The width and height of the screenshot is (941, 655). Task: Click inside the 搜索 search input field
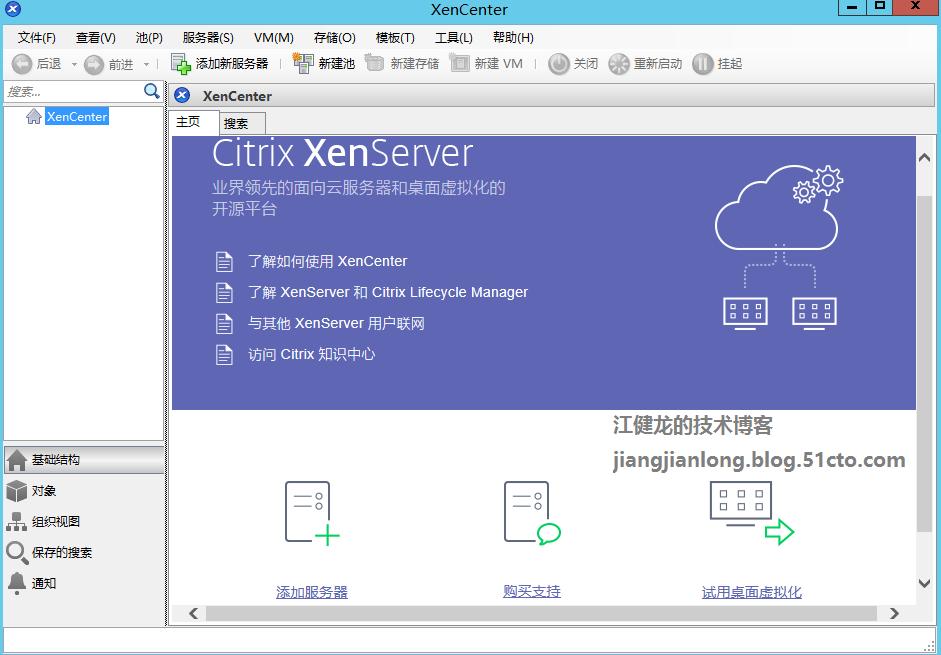point(74,92)
